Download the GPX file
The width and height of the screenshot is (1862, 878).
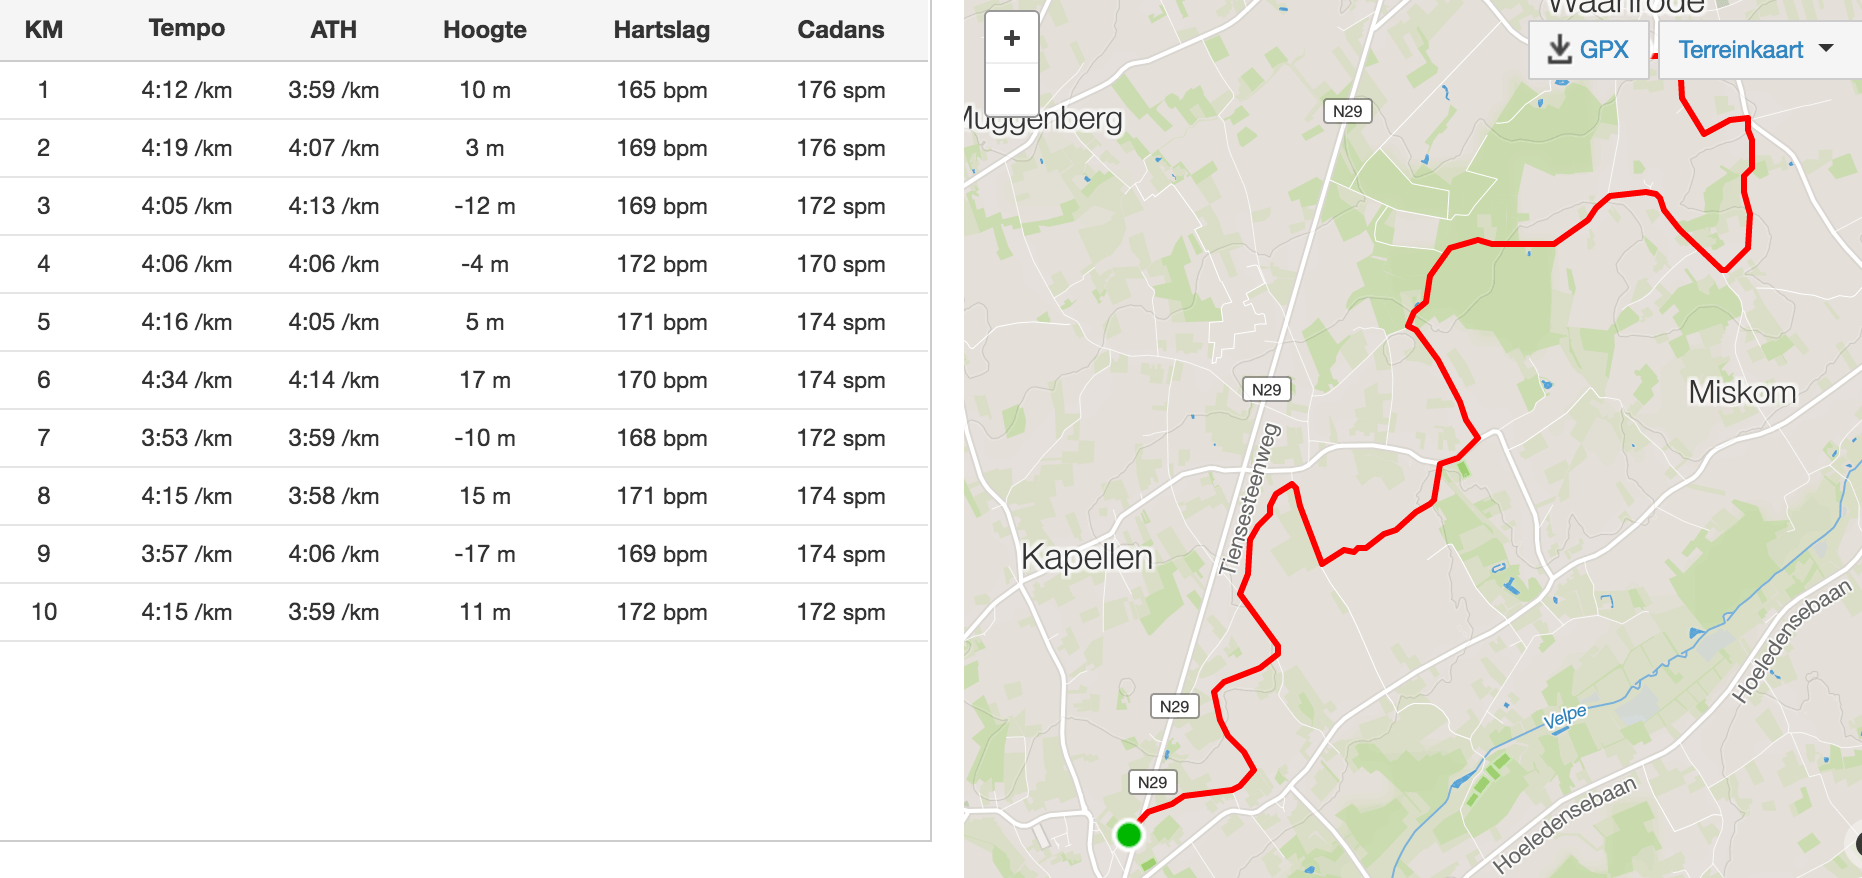click(1588, 49)
